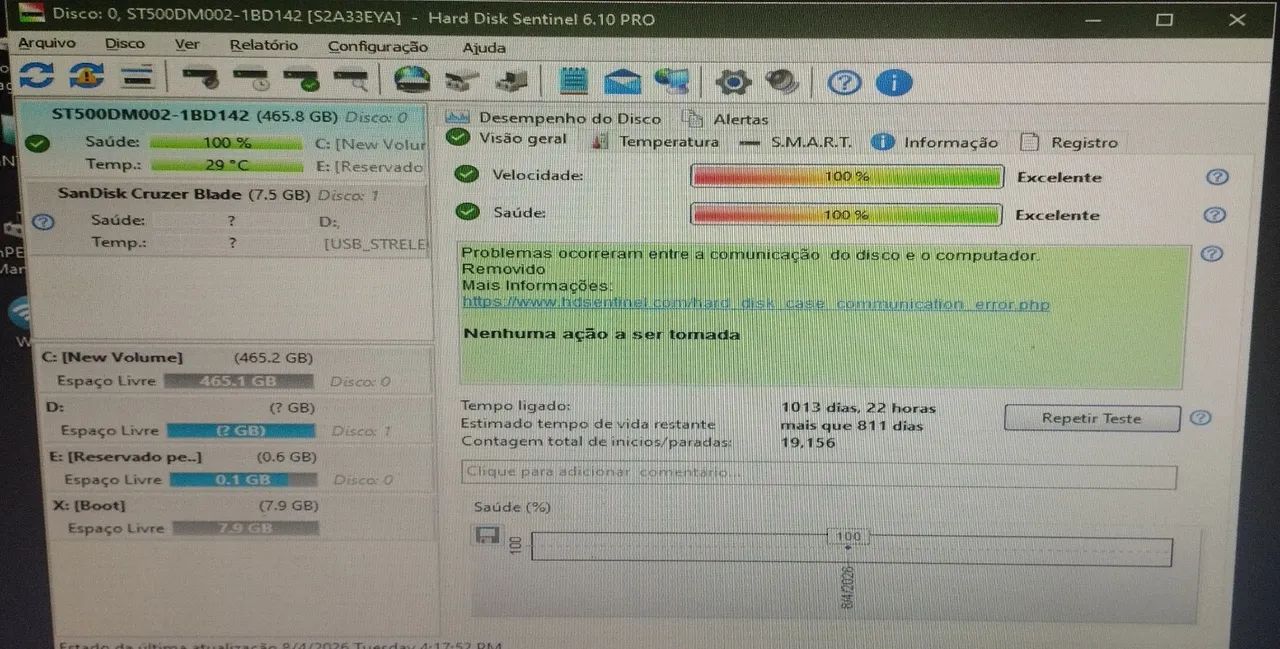This screenshot has height=649, width=1280.
Task: Click the 0.1 GB free space bar
Action: click(243, 480)
